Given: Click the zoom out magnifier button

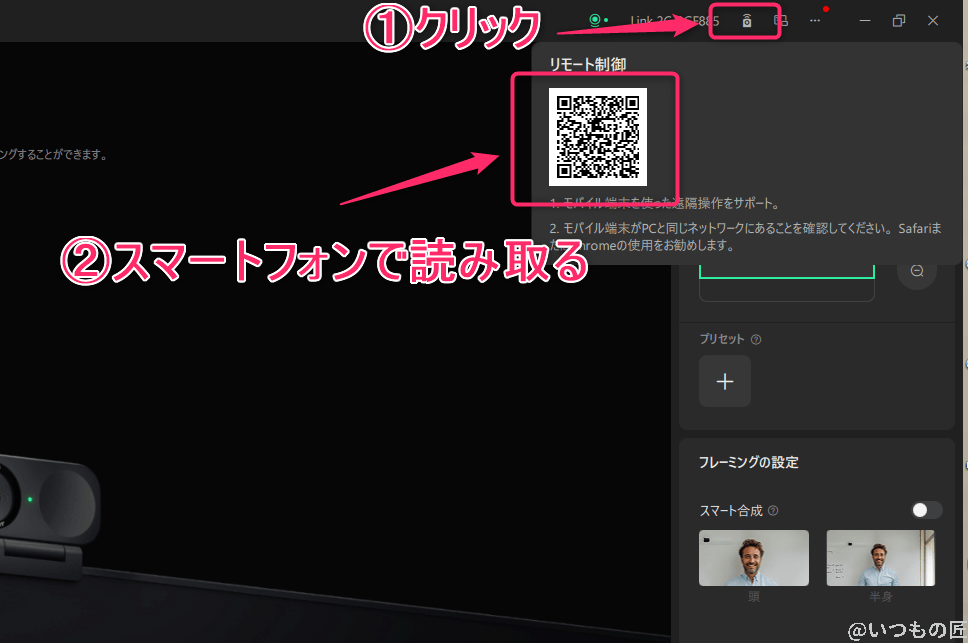Looking at the screenshot, I should tap(916, 271).
